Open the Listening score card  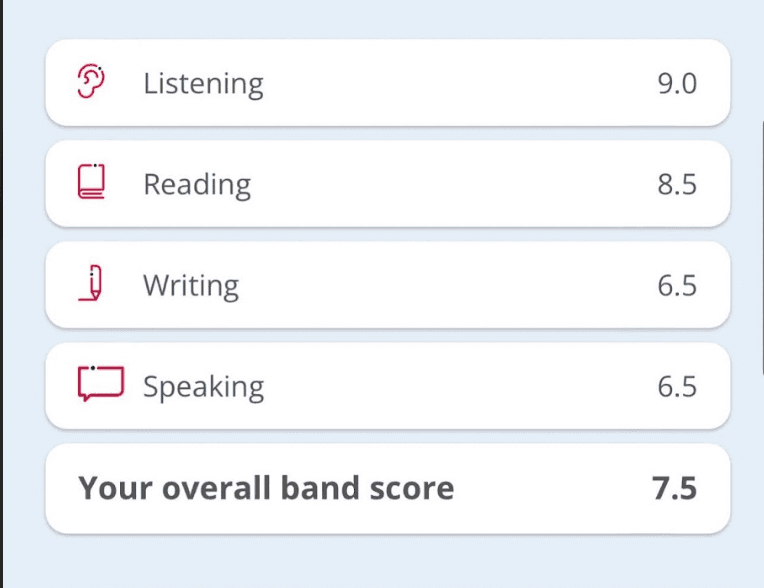[x=388, y=83]
